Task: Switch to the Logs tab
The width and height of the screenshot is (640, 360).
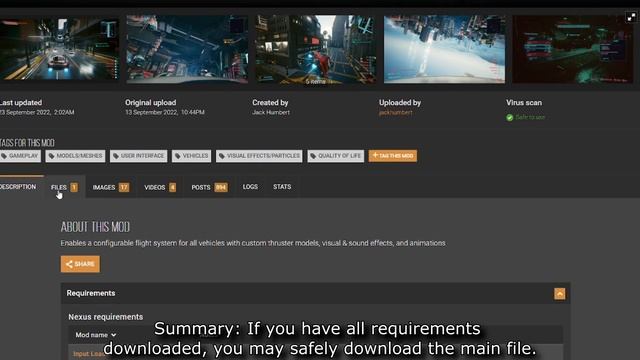Action: point(250,187)
